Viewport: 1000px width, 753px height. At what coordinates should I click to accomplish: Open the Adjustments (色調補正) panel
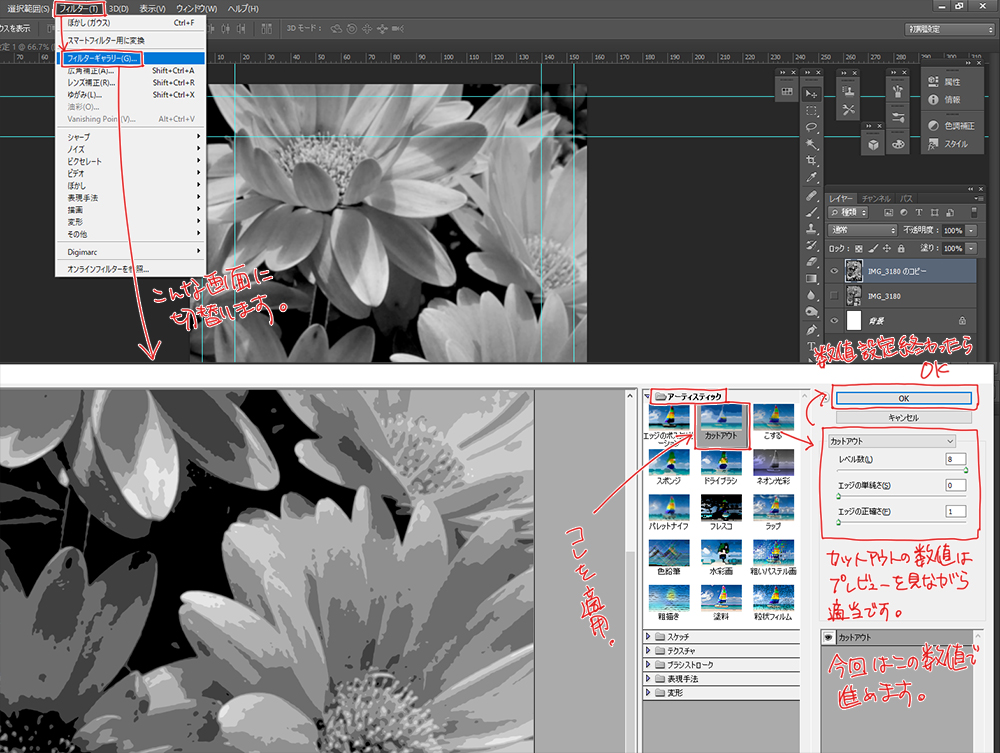pyautogui.click(x=951, y=126)
